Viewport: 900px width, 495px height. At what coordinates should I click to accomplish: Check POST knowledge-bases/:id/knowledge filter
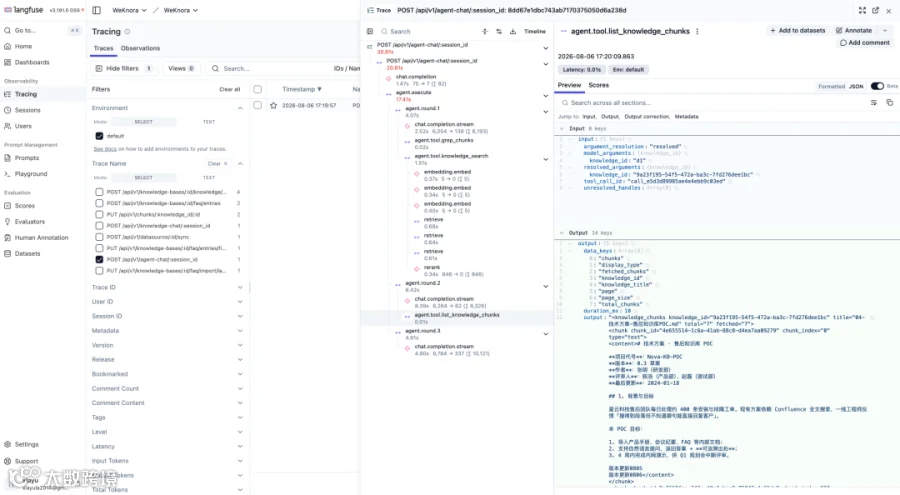(99, 192)
